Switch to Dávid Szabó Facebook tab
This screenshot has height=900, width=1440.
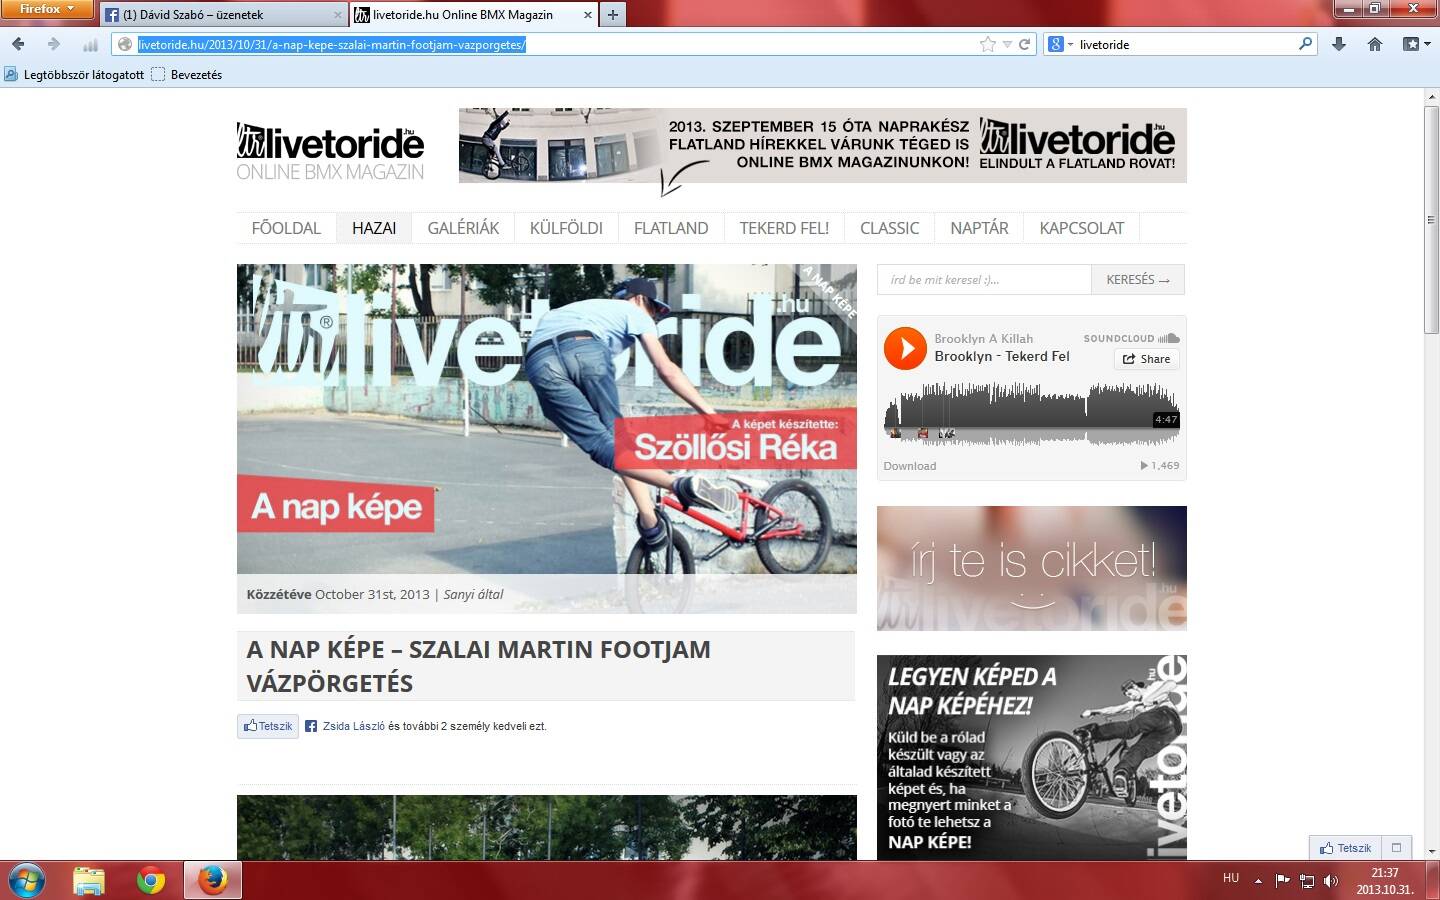[224, 15]
